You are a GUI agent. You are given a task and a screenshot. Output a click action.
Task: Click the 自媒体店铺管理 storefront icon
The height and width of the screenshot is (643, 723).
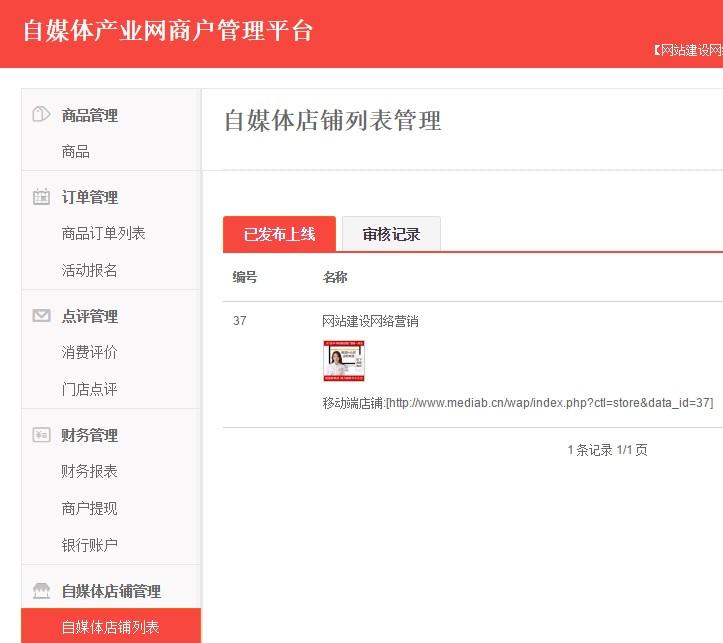(41, 590)
